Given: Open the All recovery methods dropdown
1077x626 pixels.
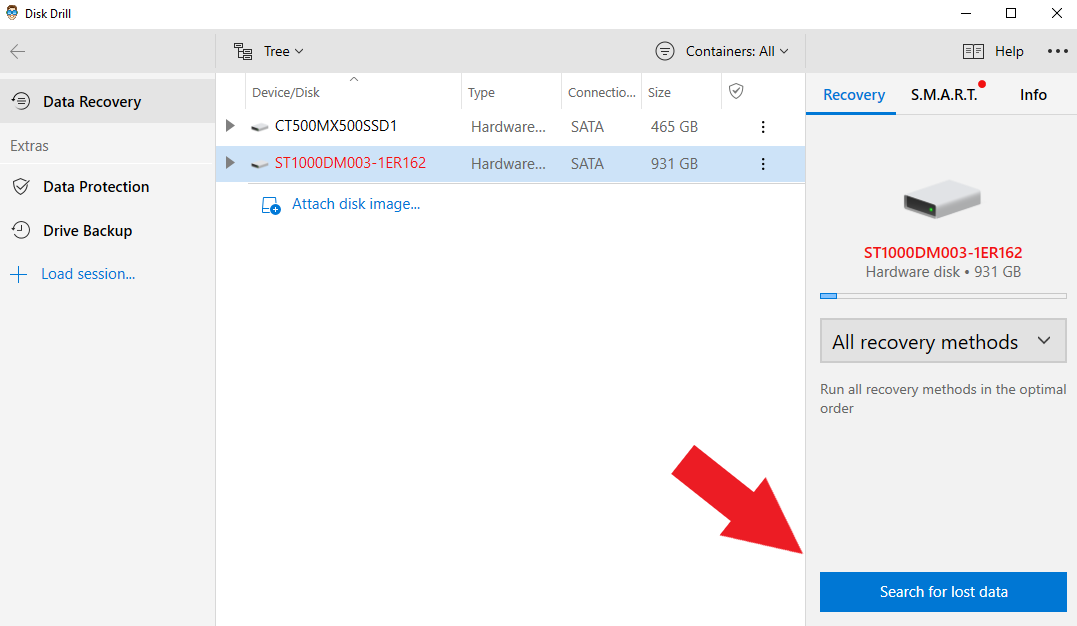Looking at the screenshot, I should tap(942, 341).
